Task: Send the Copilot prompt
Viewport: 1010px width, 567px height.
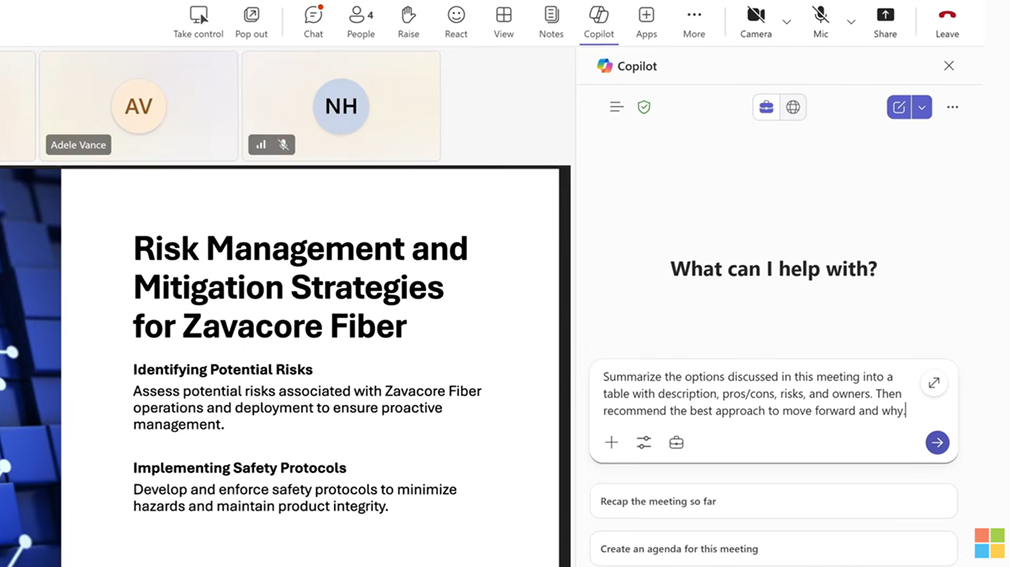Action: (937, 443)
